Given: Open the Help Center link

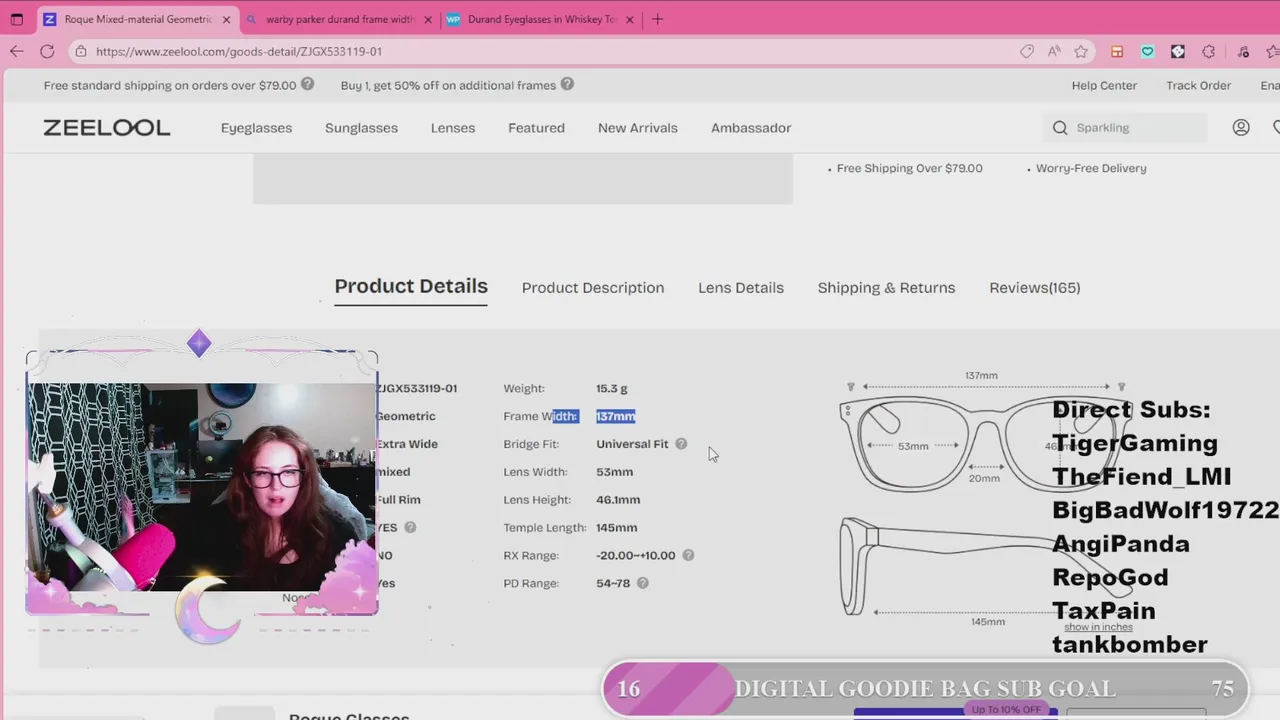Looking at the screenshot, I should (1104, 85).
